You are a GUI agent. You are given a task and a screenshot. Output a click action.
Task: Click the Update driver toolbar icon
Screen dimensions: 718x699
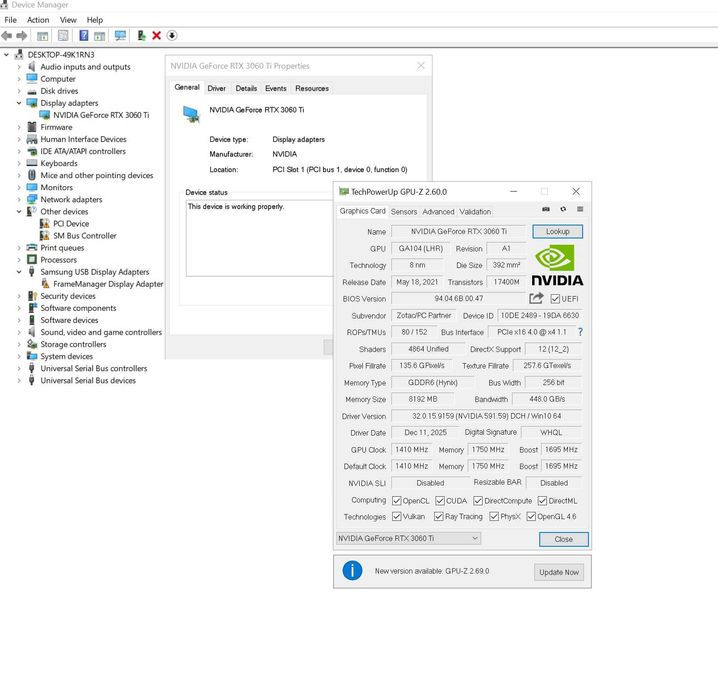point(141,36)
